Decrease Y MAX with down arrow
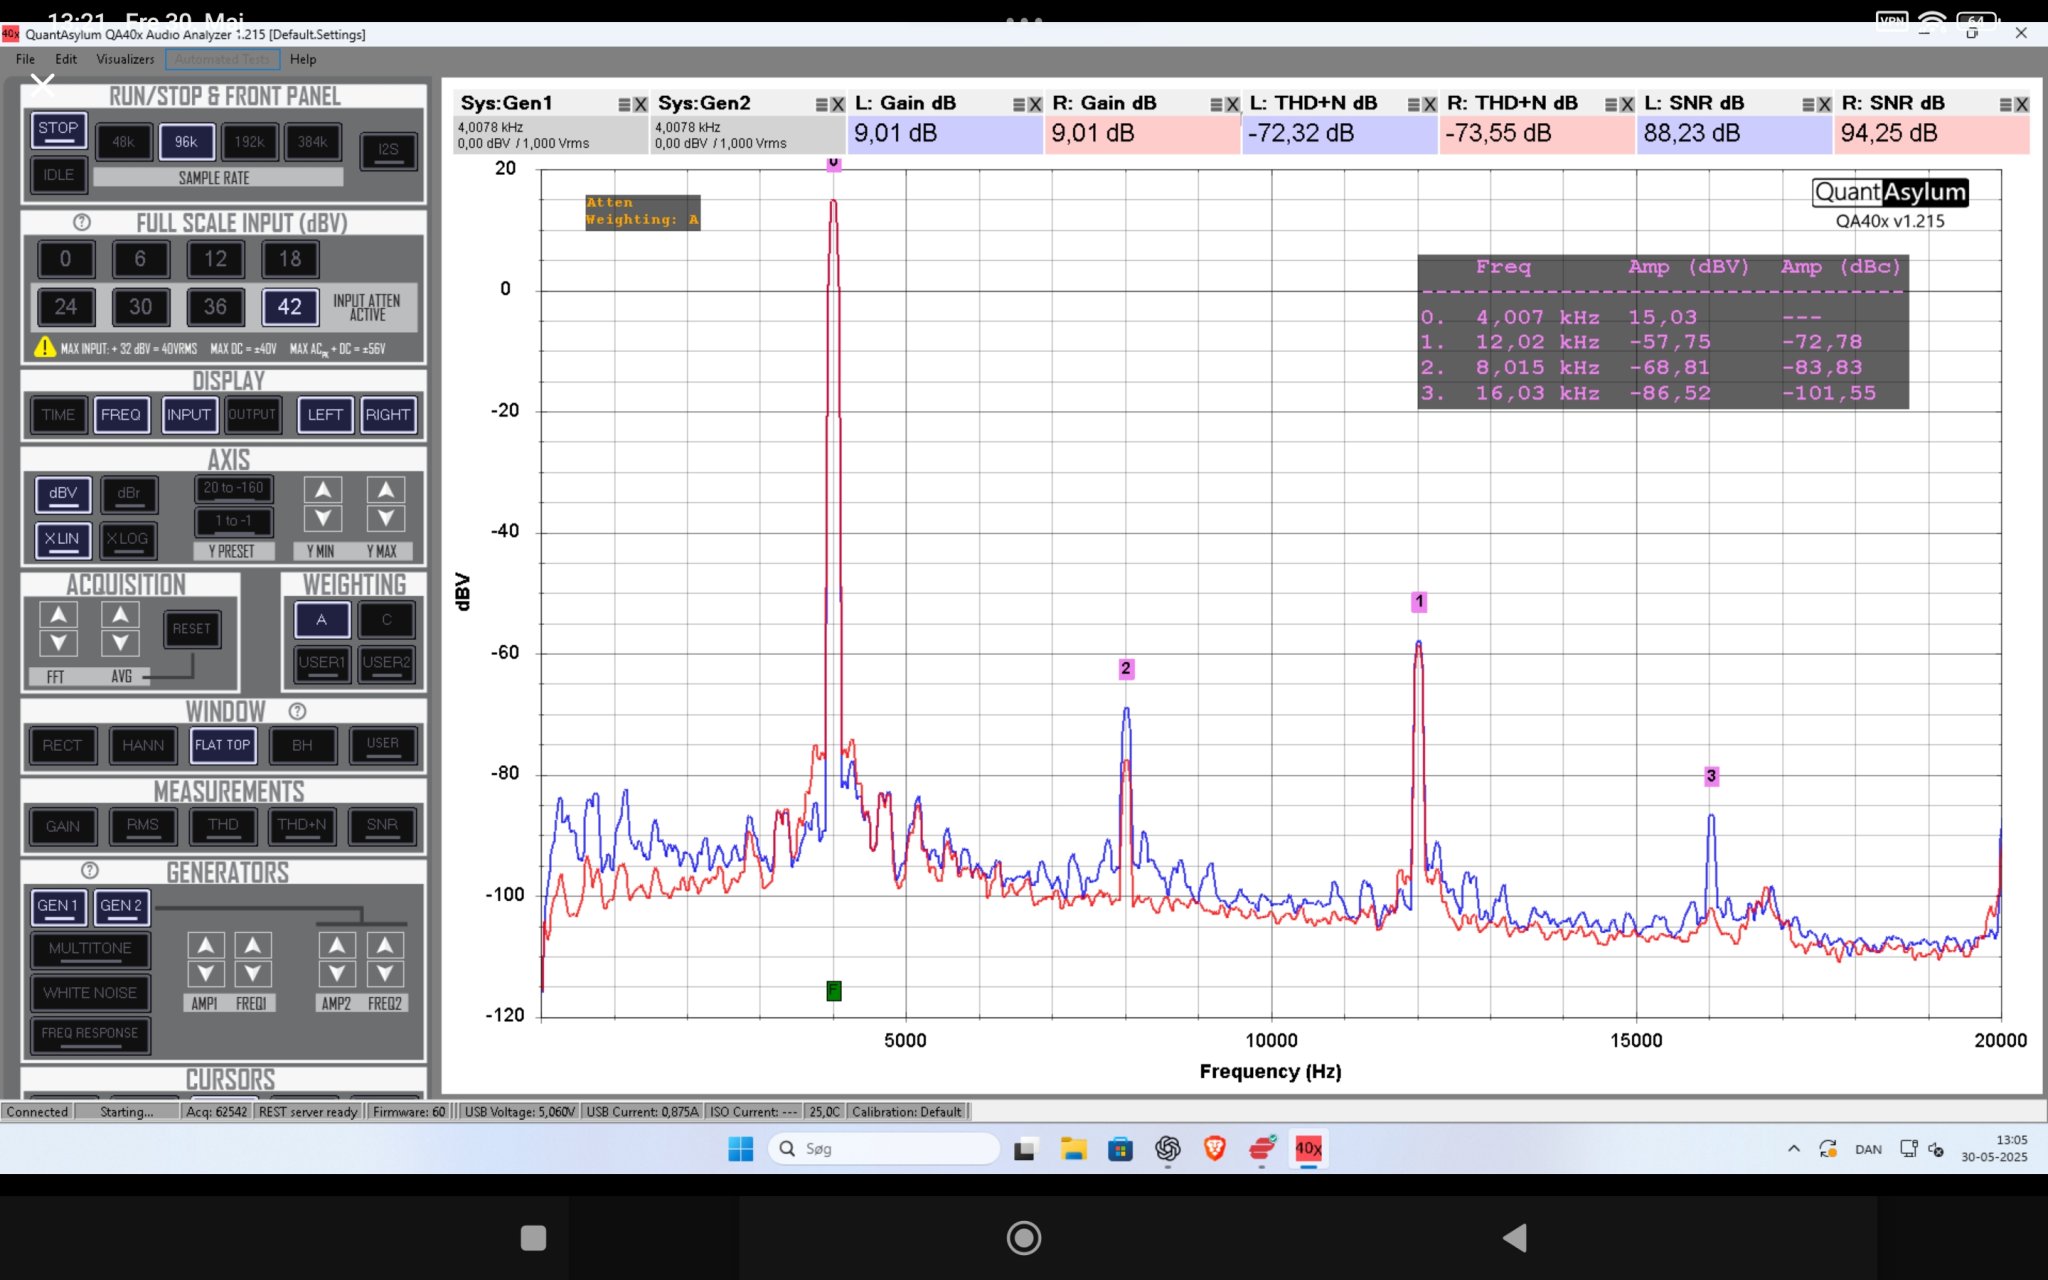The height and width of the screenshot is (1280, 2048). click(x=386, y=518)
